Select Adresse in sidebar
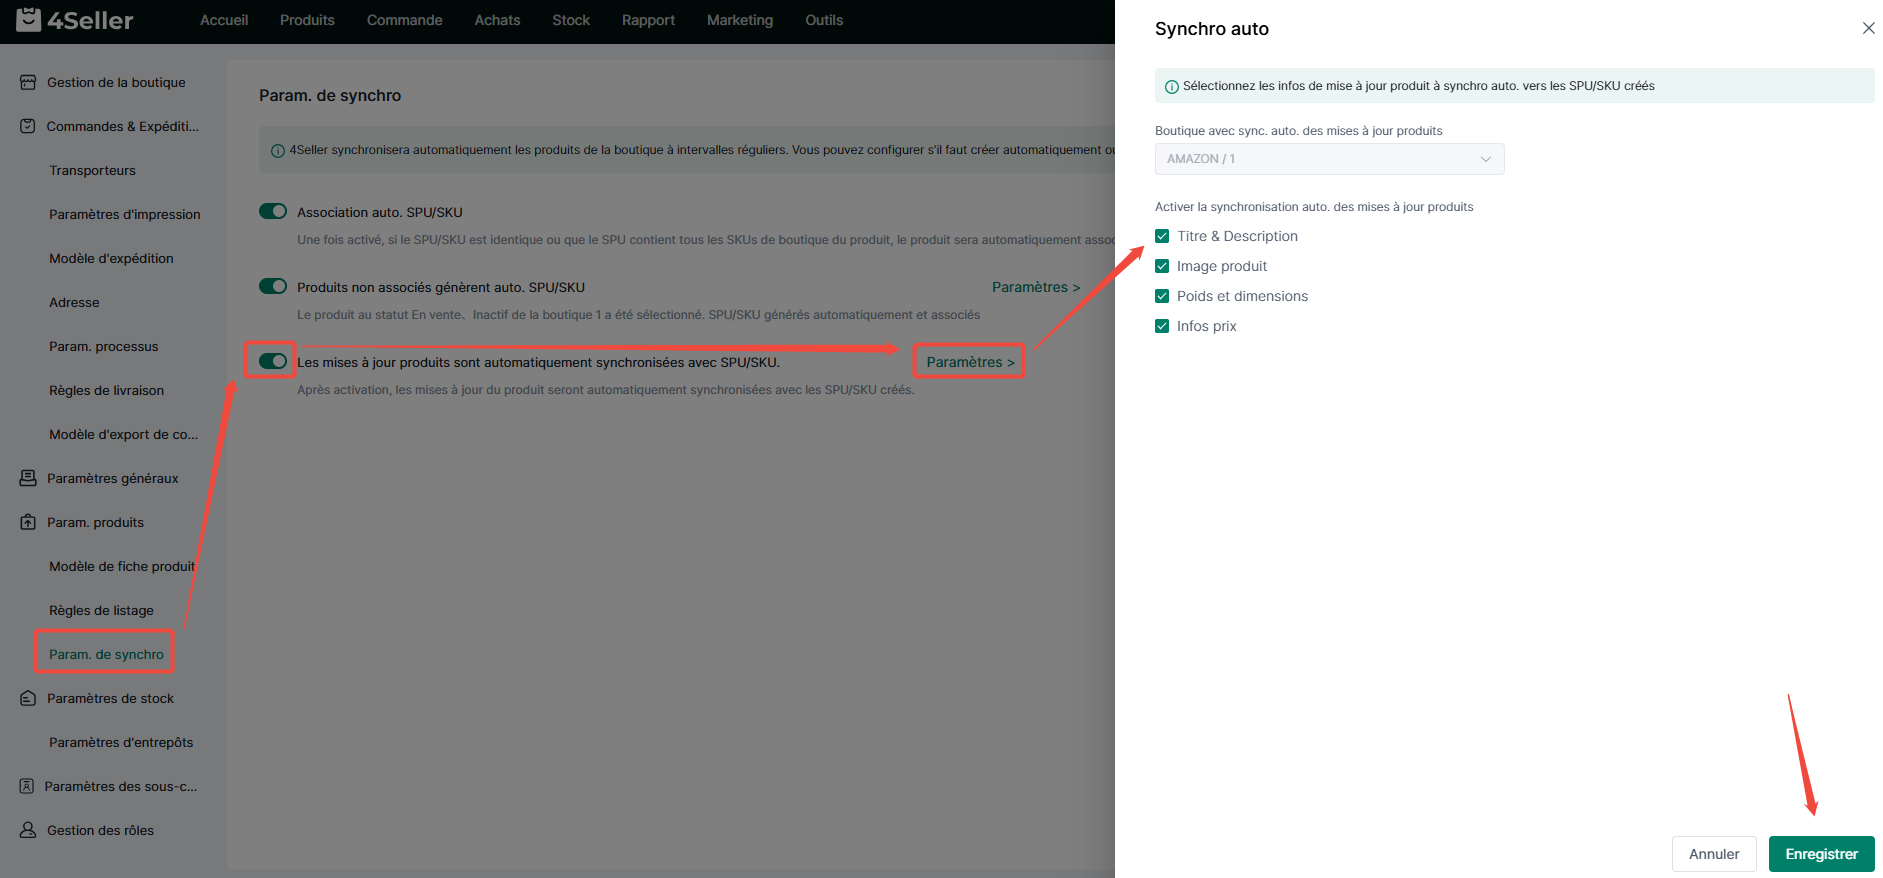Screen dimensions: 1883x878 [x=74, y=302]
